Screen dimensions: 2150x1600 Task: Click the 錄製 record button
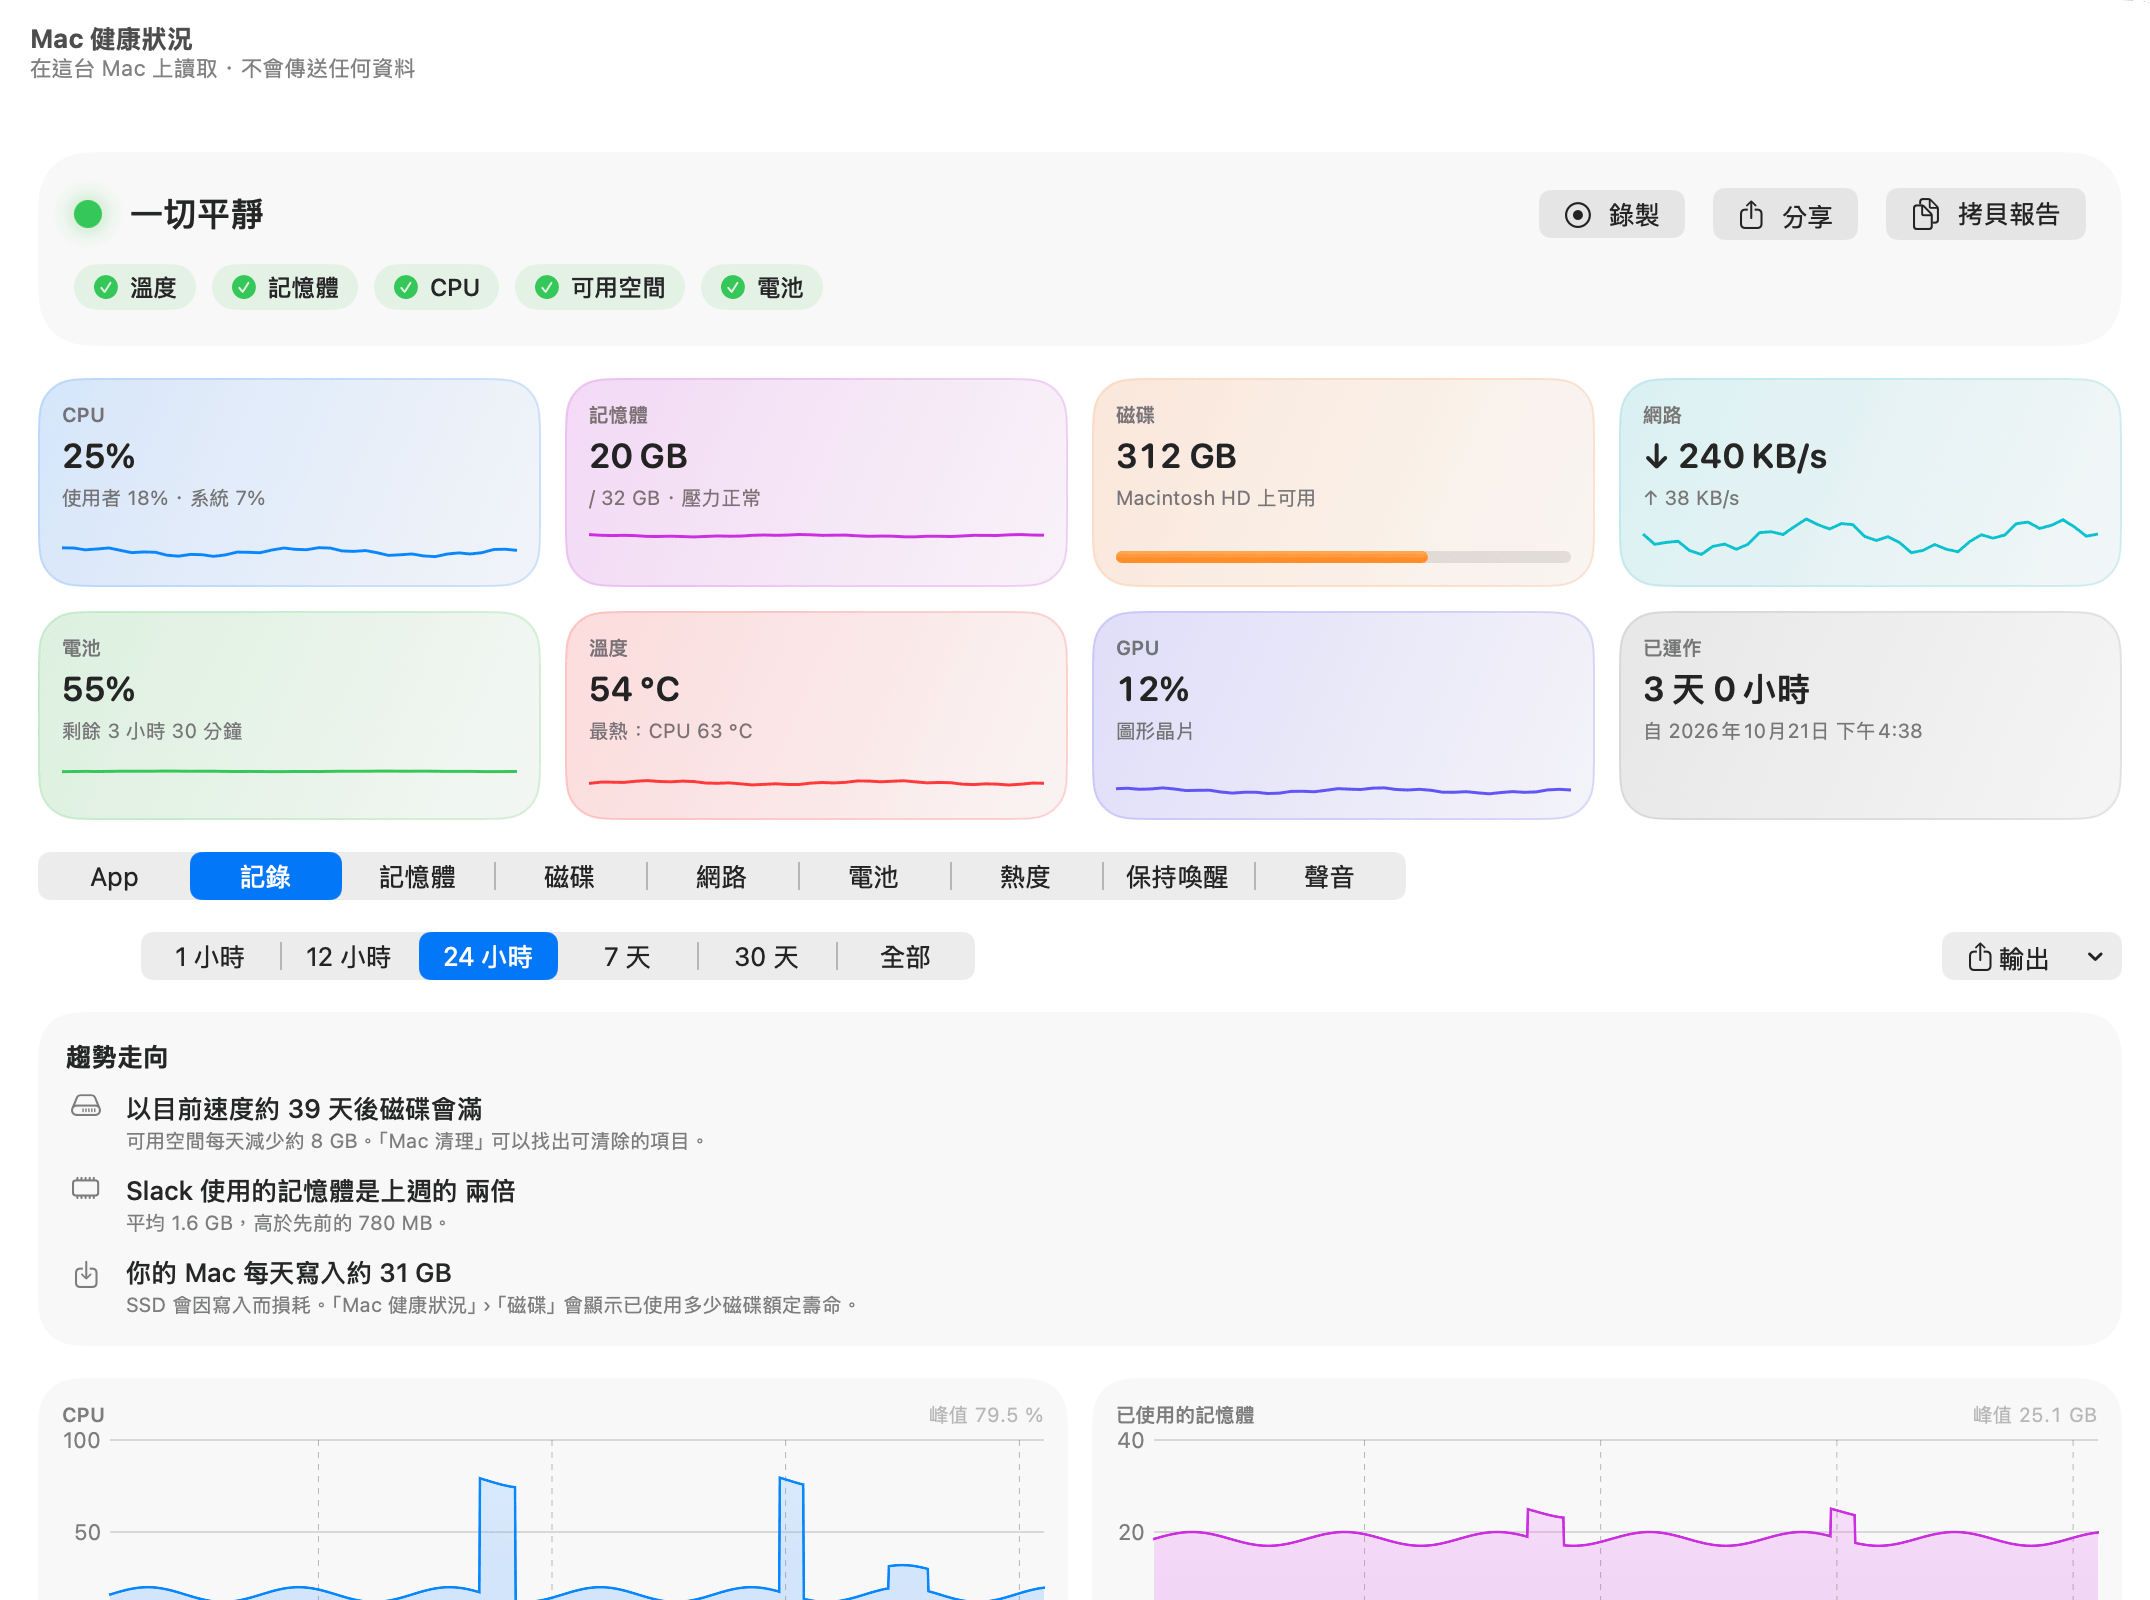click(x=1611, y=215)
